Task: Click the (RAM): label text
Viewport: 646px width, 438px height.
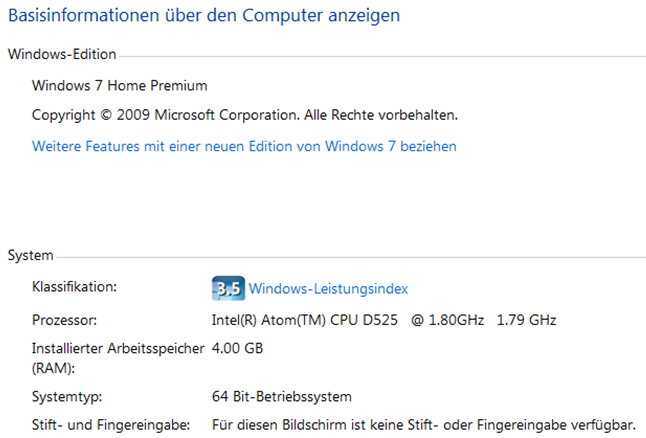Action: (54, 368)
